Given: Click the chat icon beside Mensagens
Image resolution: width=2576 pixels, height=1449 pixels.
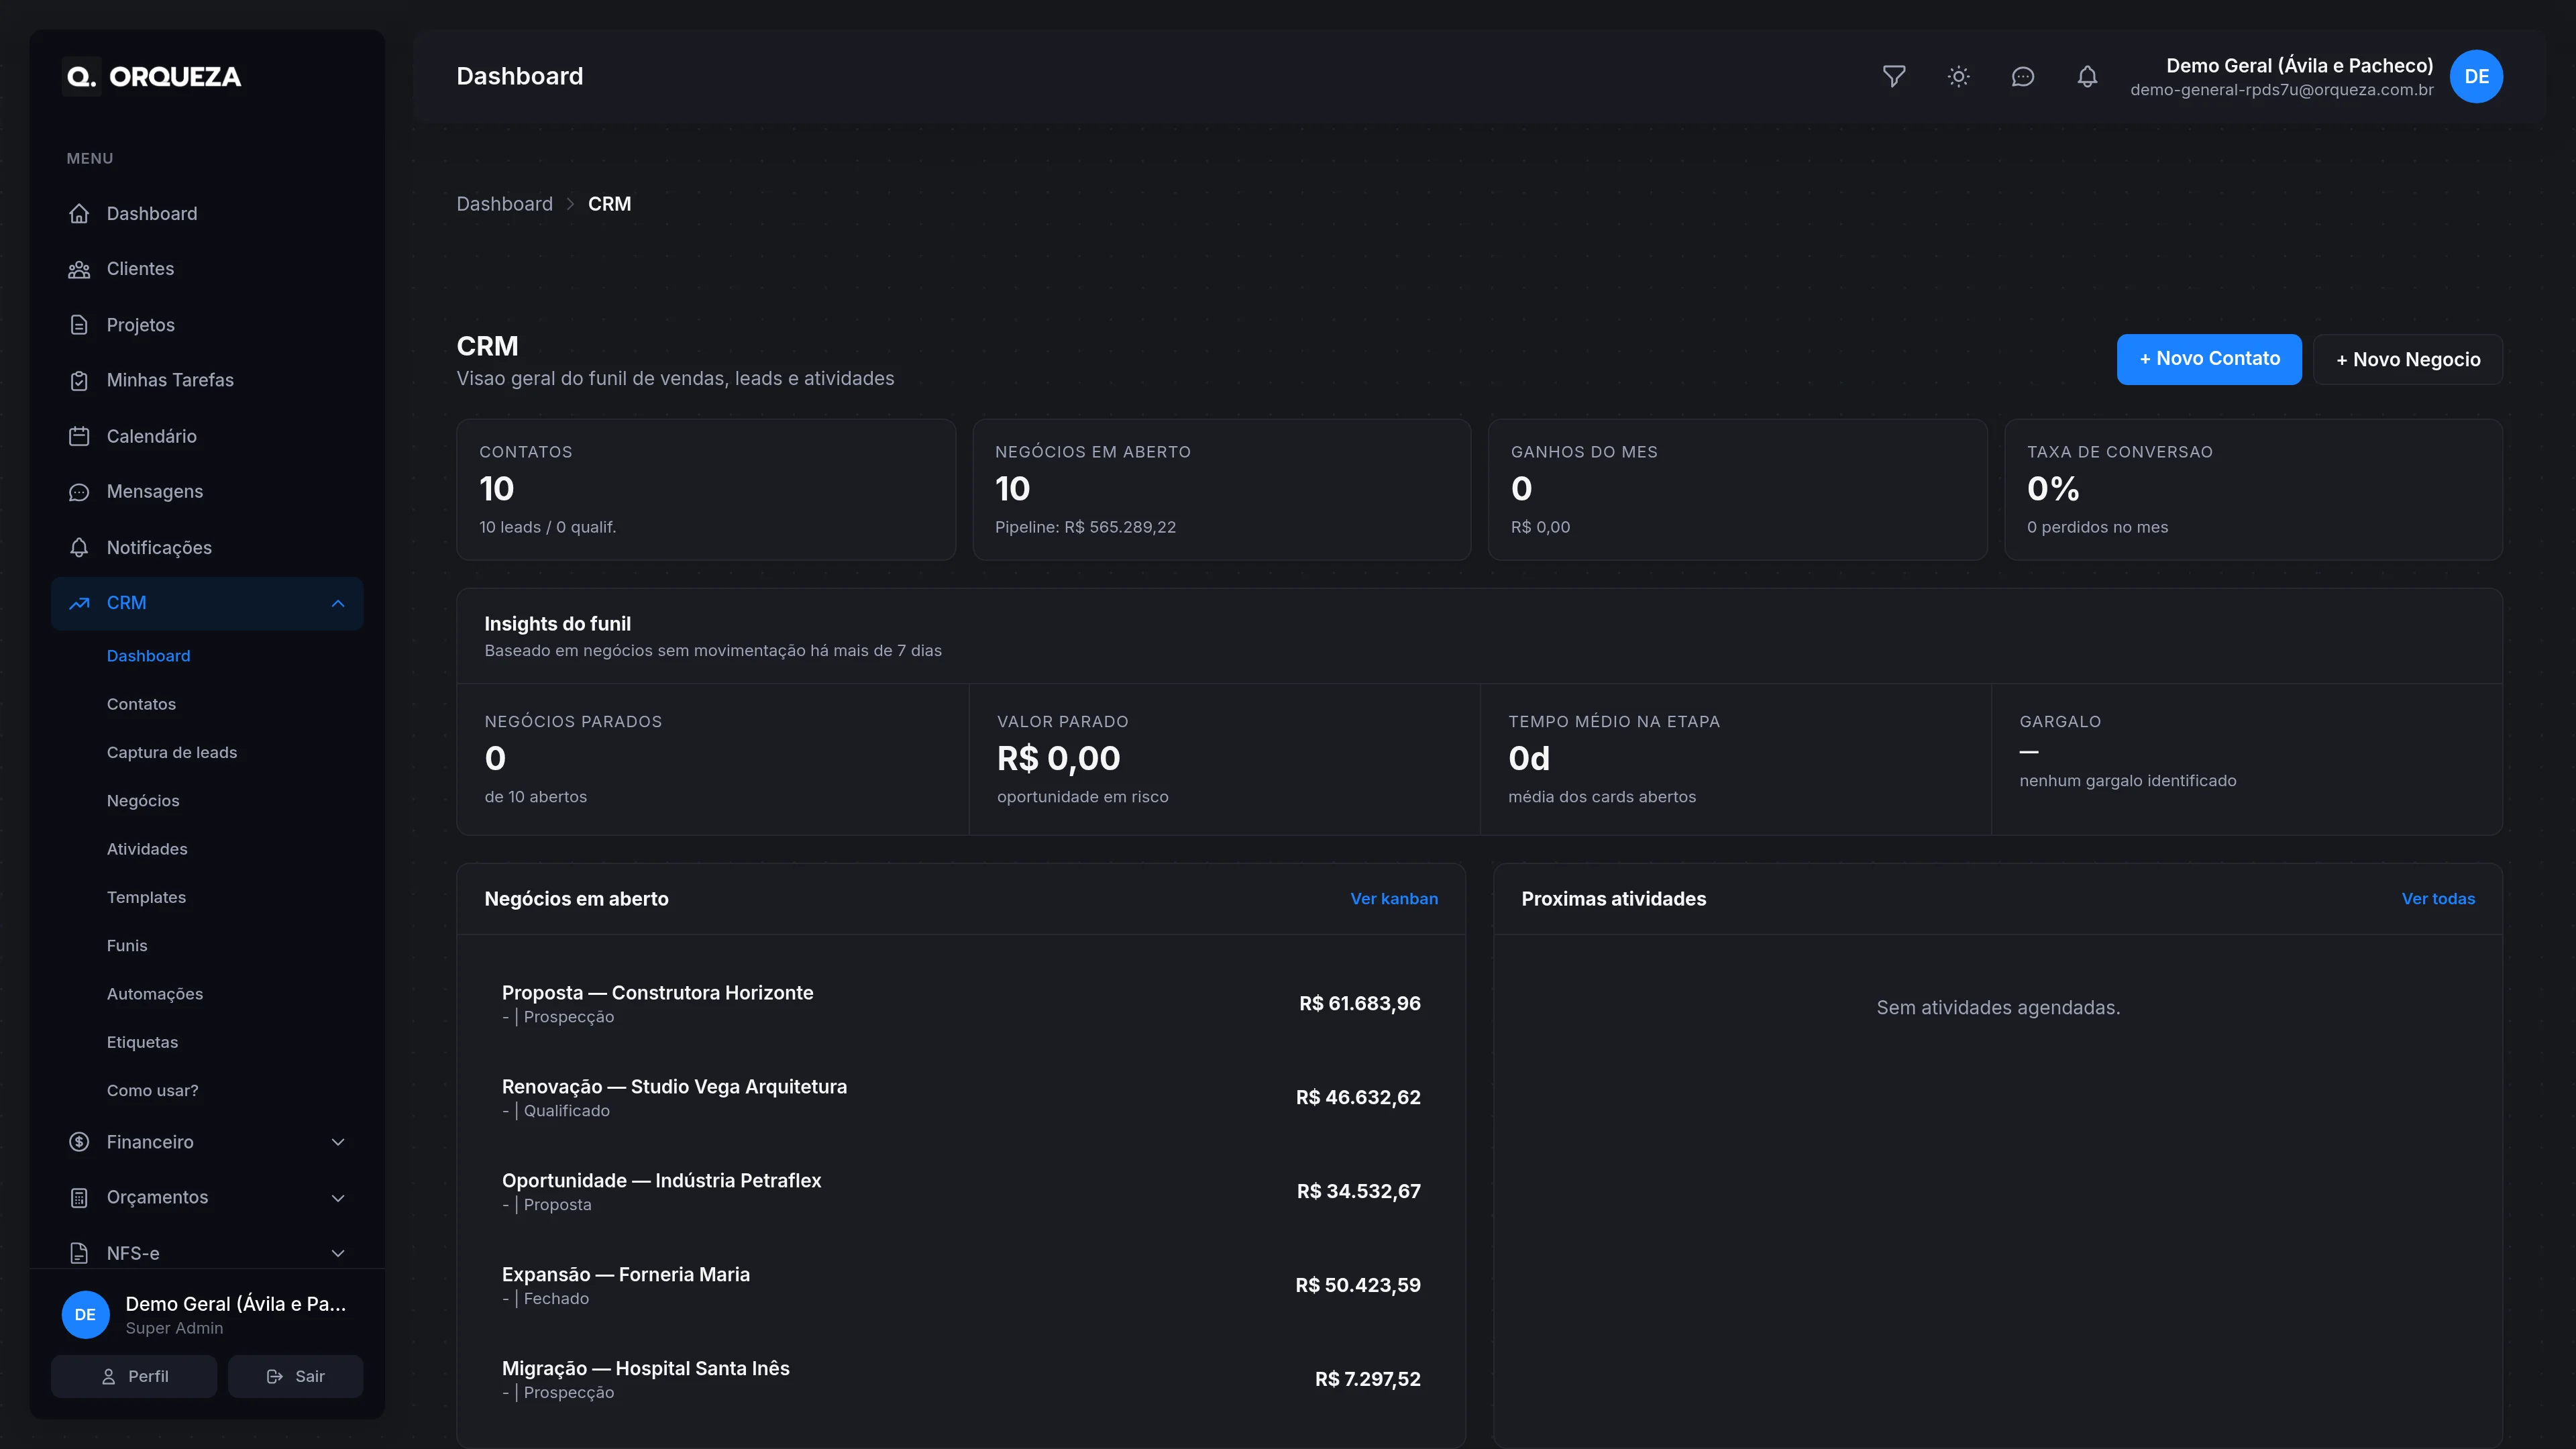Looking at the screenshot, I should pos(79,492).
